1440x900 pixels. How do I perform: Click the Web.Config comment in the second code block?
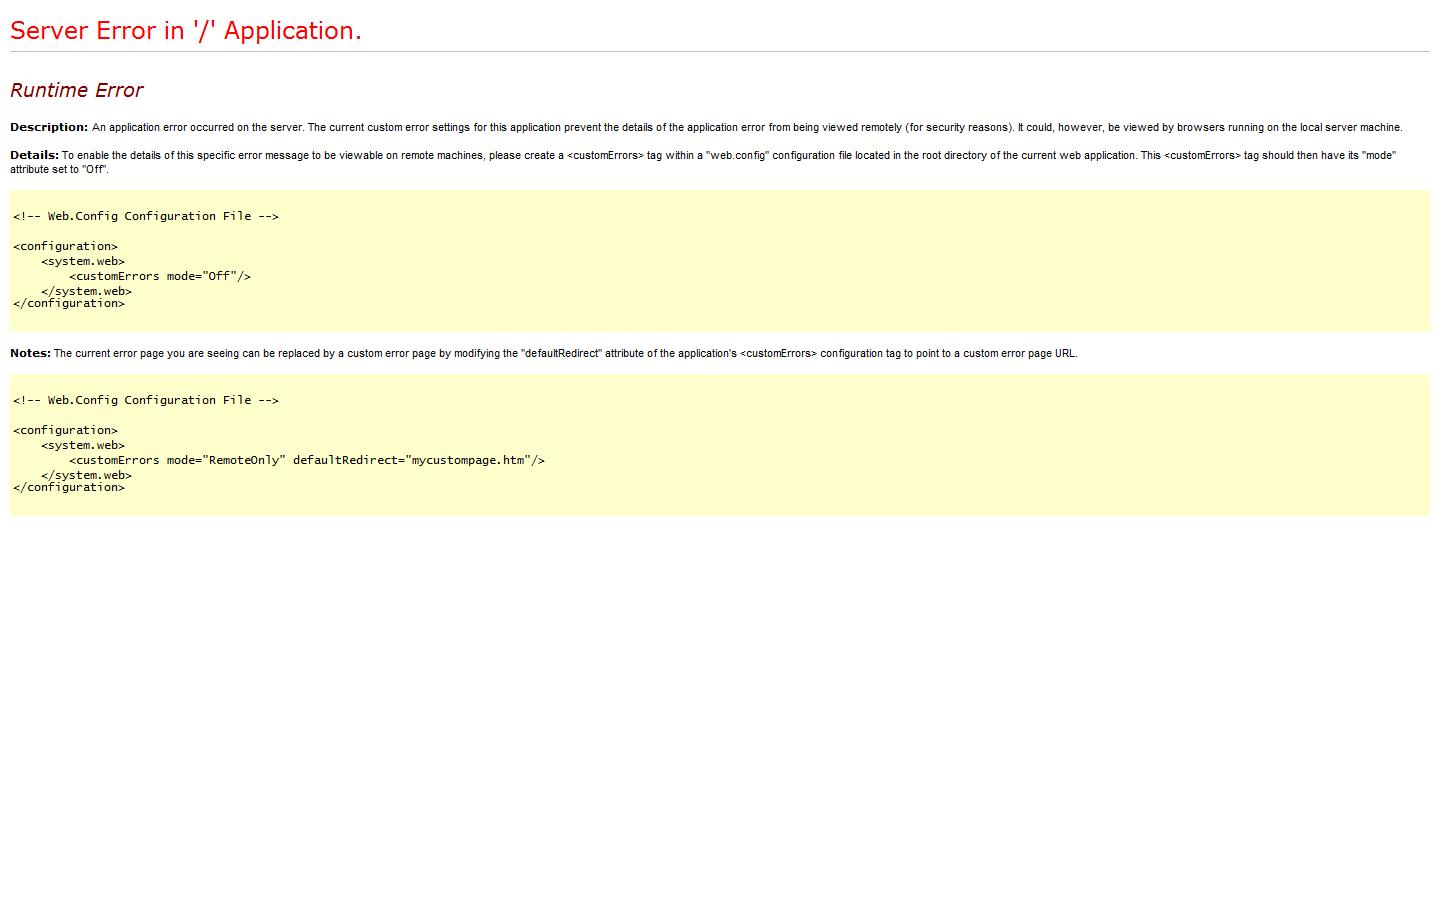146,400
